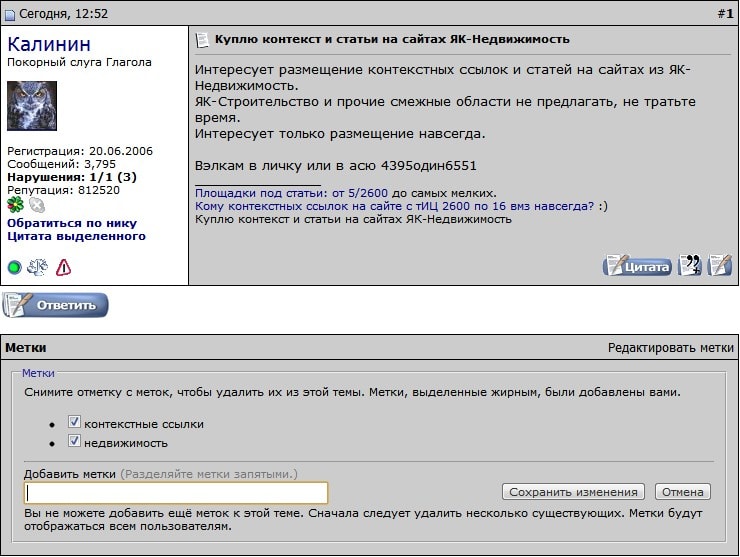Click the line Вэлкам в личку или в асю
Viewport: 740px width, 557px height.
point(336,166)
